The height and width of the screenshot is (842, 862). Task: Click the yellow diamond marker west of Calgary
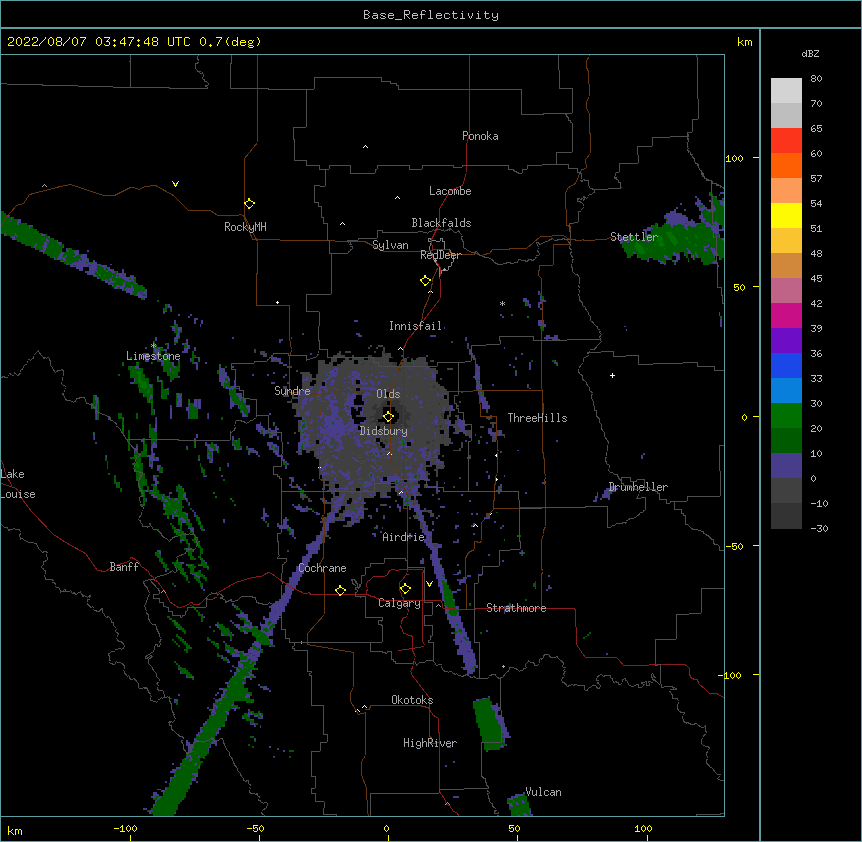(340, 590)
